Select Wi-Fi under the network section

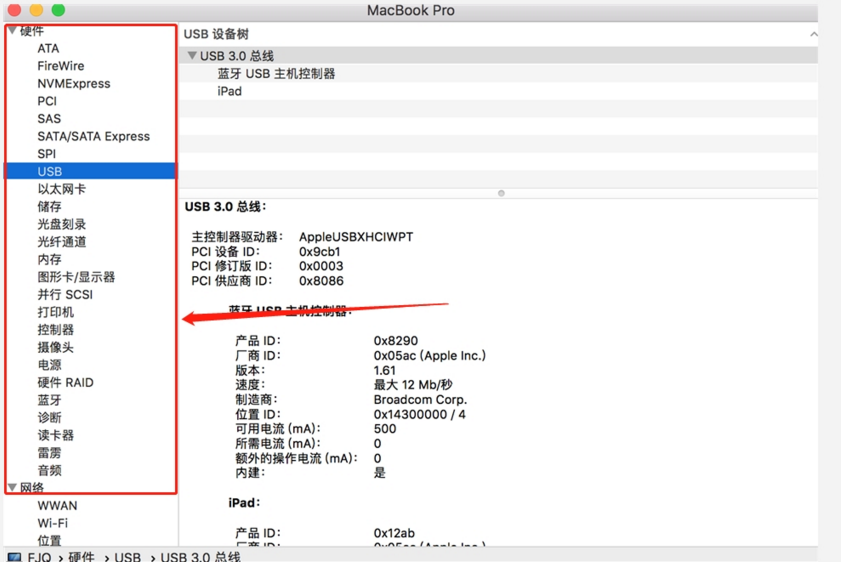click(52, 523)
